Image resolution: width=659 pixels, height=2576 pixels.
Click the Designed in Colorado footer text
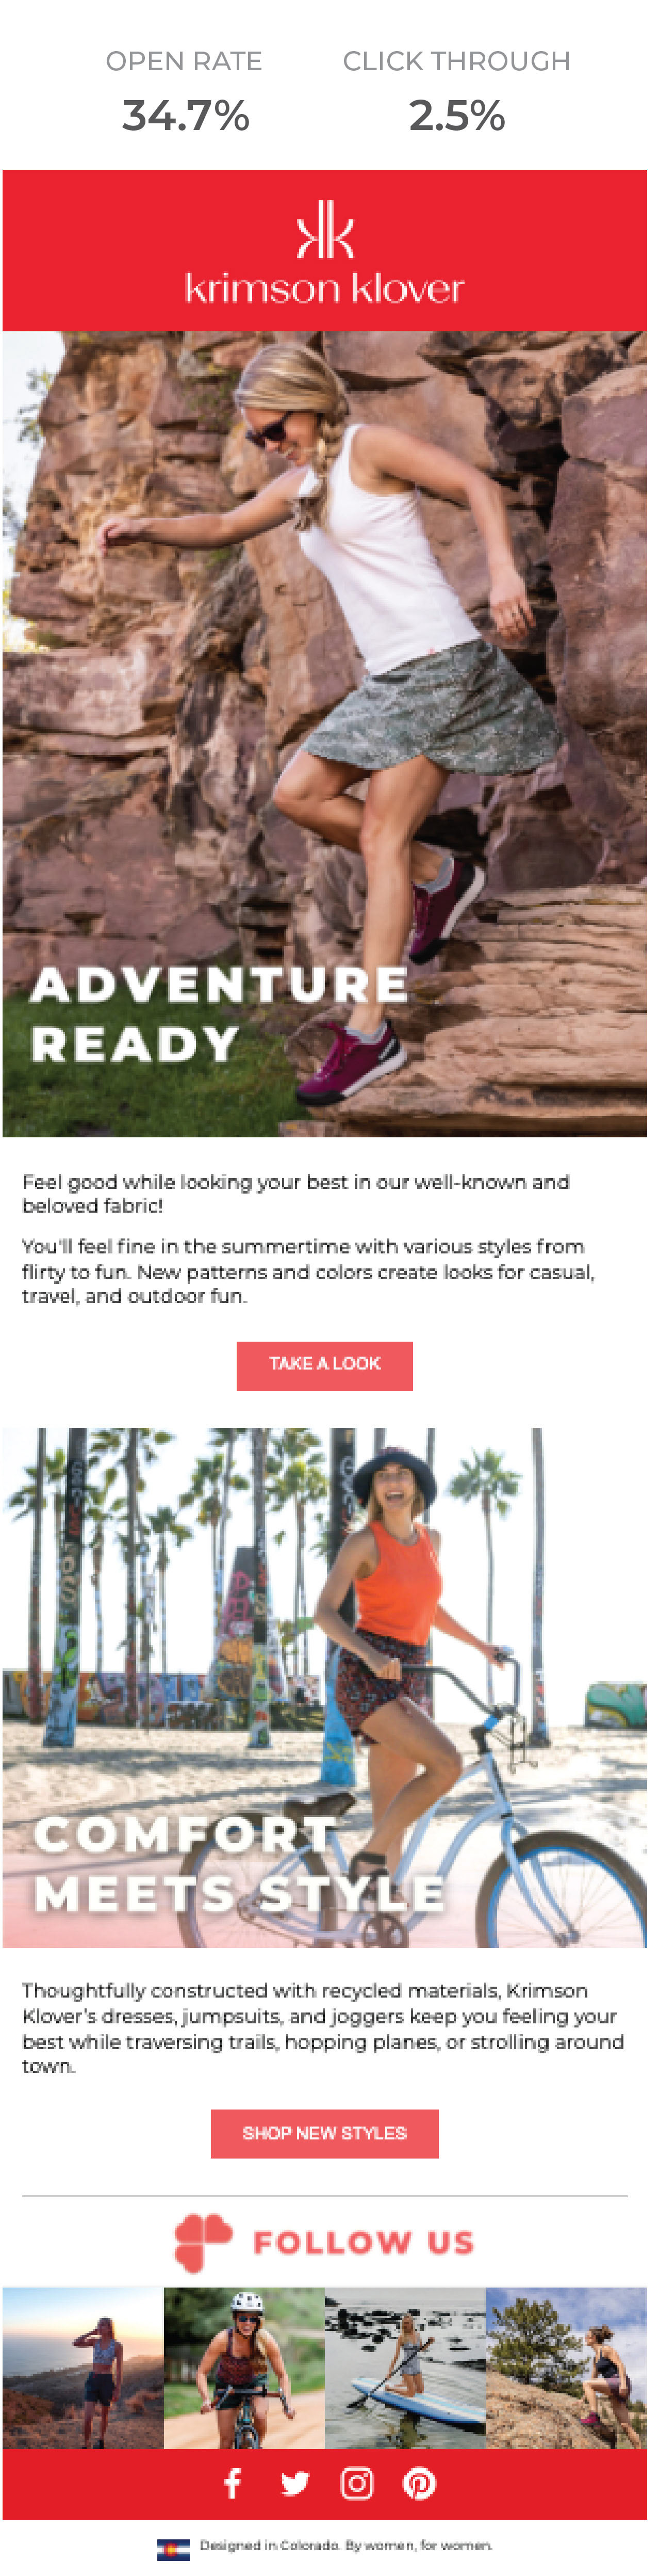(x=346, y=2546)
